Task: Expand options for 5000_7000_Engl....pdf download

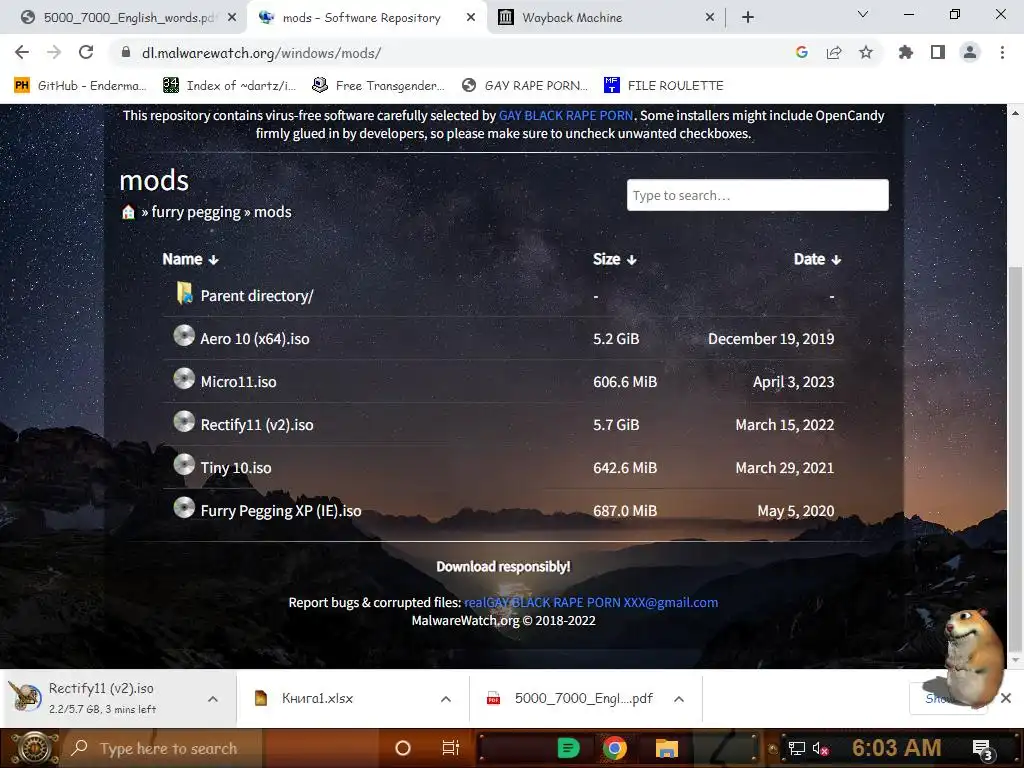Action: [679, 699]
